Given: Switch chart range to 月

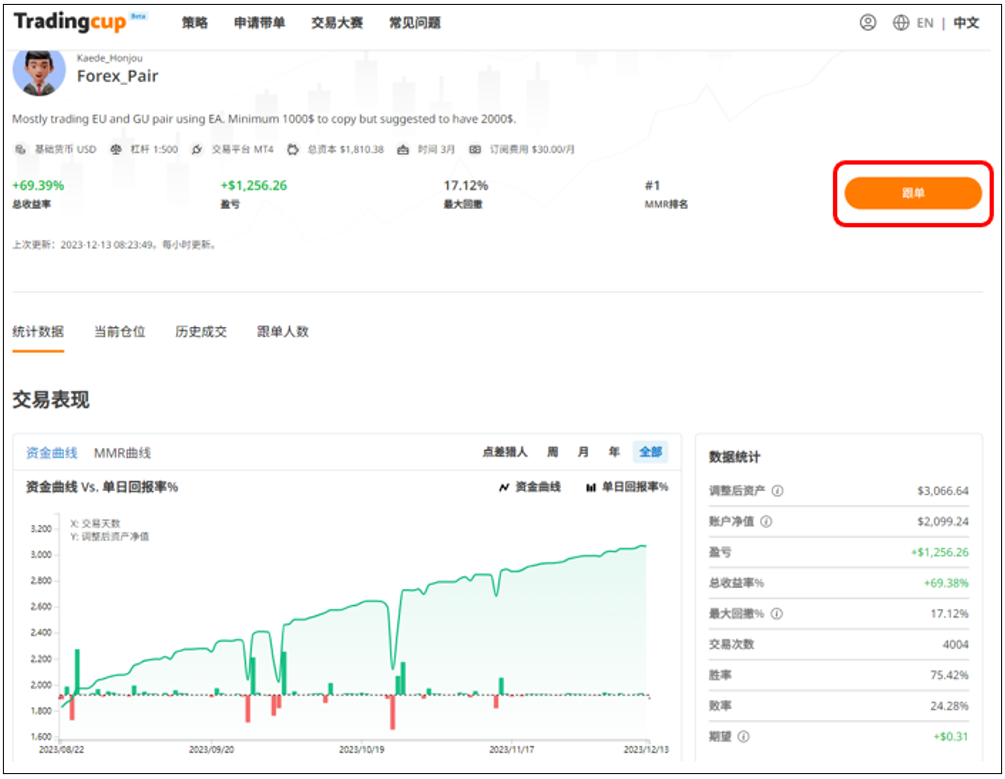Looking at the screenshot, I should (583, 452).
